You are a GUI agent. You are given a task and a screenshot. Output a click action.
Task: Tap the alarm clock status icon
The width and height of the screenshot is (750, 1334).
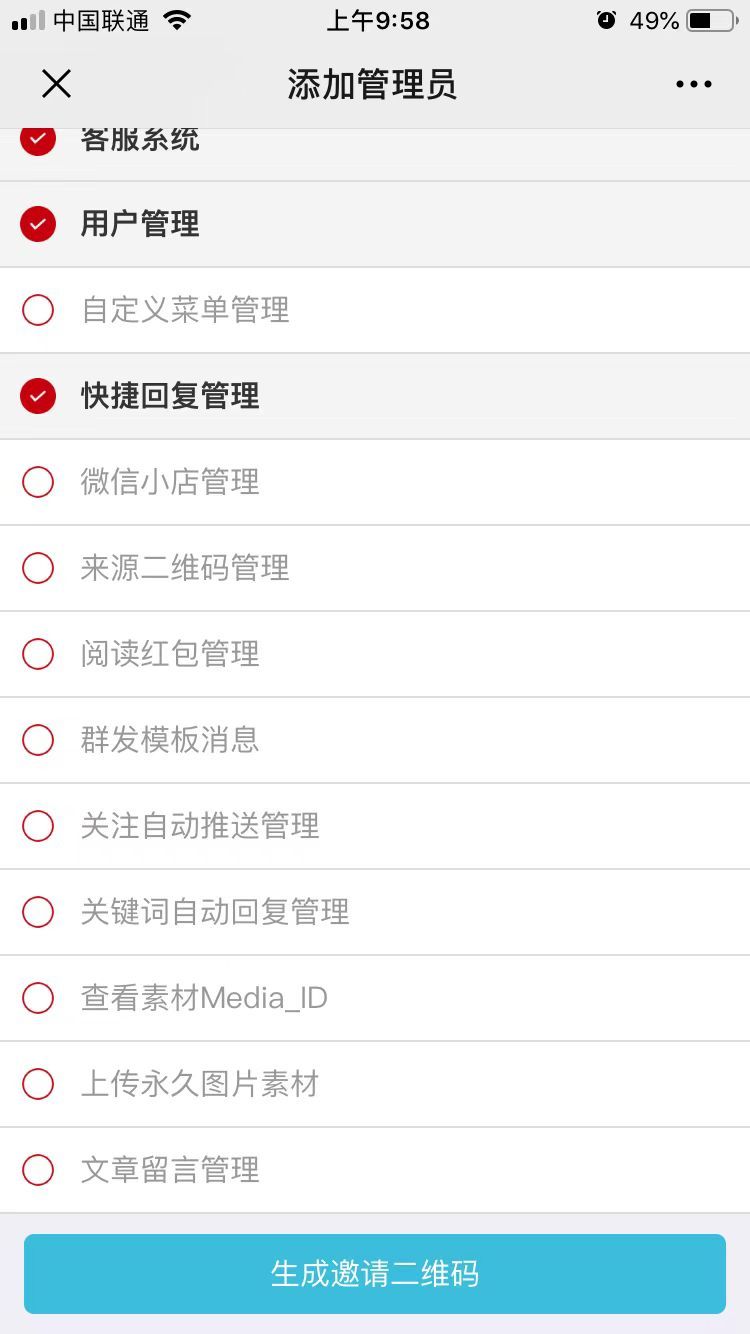(606, 21)
